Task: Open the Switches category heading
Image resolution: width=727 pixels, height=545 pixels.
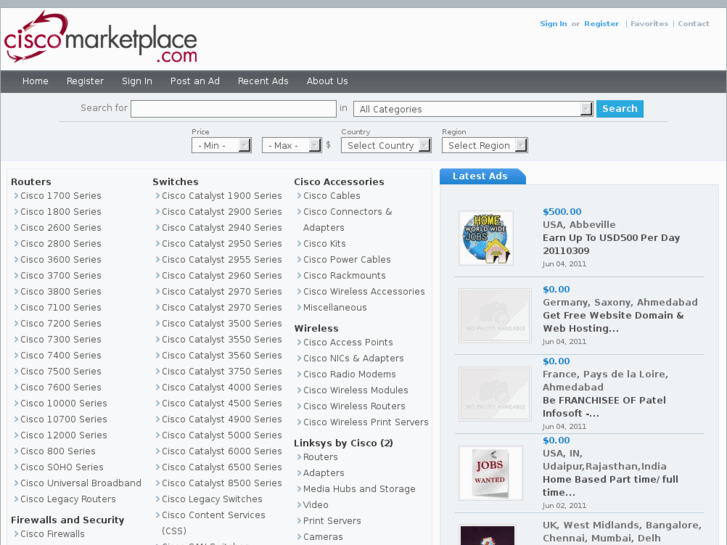Action: [x=175, y=182]
